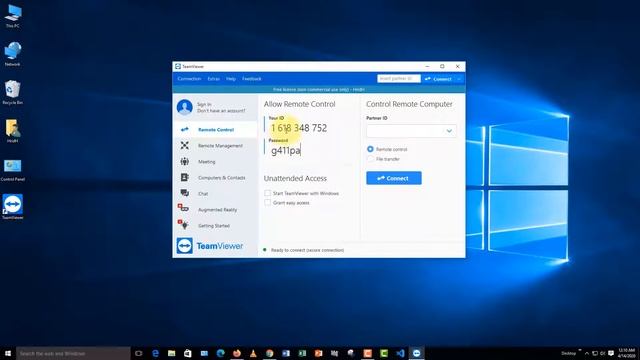Screen dimensions: 640x360
Task: Click the Your ID number 1 618 348 752
Action: [x=299, y=128]
